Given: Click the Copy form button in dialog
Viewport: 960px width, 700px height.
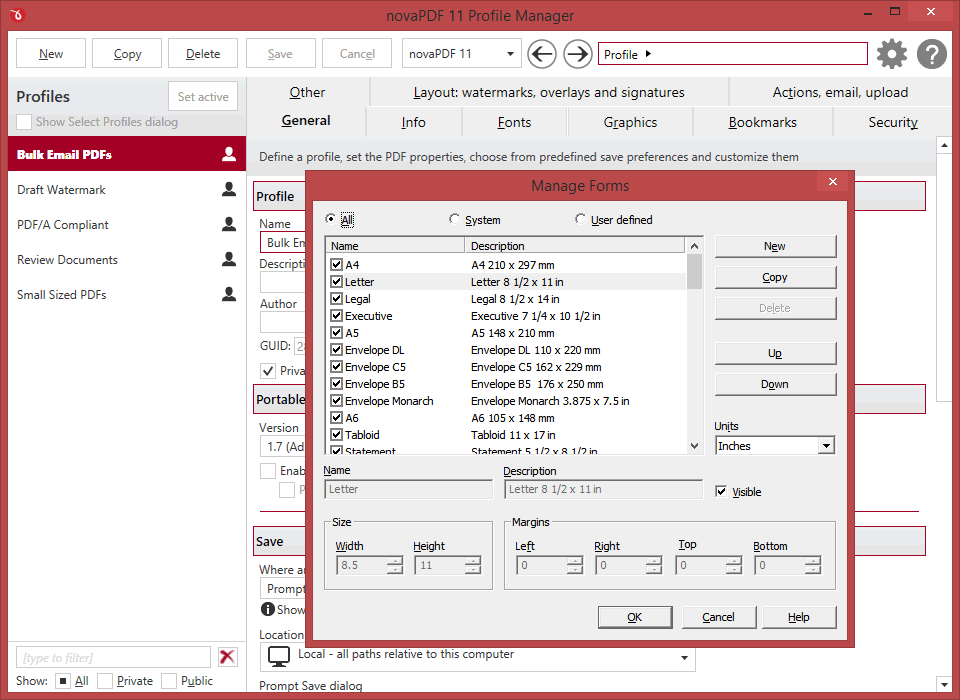Looking at the screenshot, I should [x=774, y=277].
